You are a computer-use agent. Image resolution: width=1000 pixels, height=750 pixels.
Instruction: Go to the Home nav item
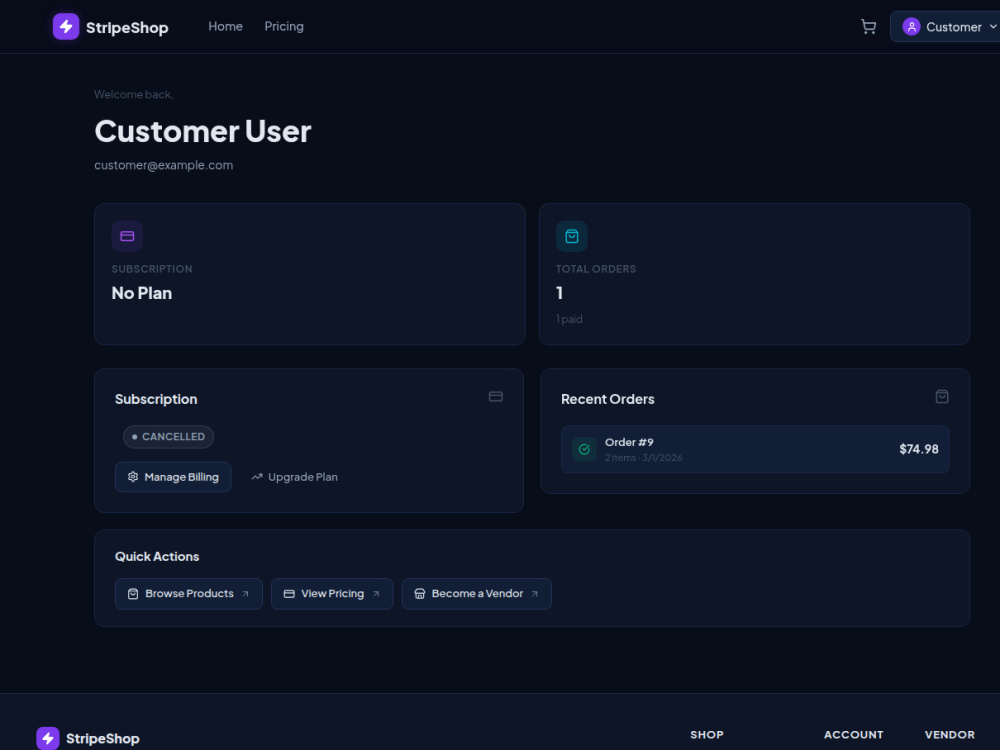pyautogui.click(x=225, y=27)
